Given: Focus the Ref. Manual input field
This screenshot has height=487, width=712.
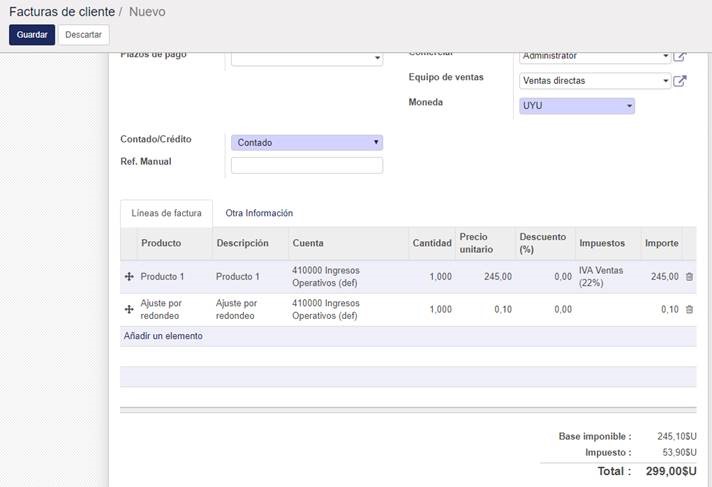Looking at the screenshot, I should [307, 165].
